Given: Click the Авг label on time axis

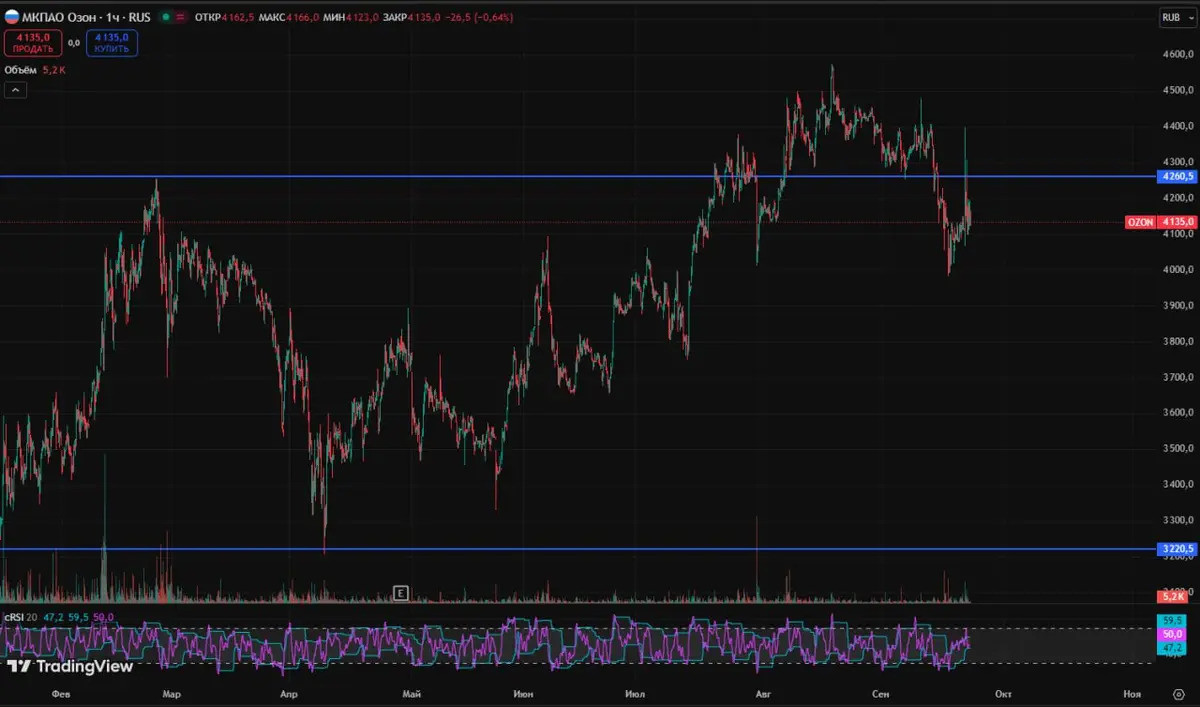Looking at the screenshot, I should click(764, 694).
